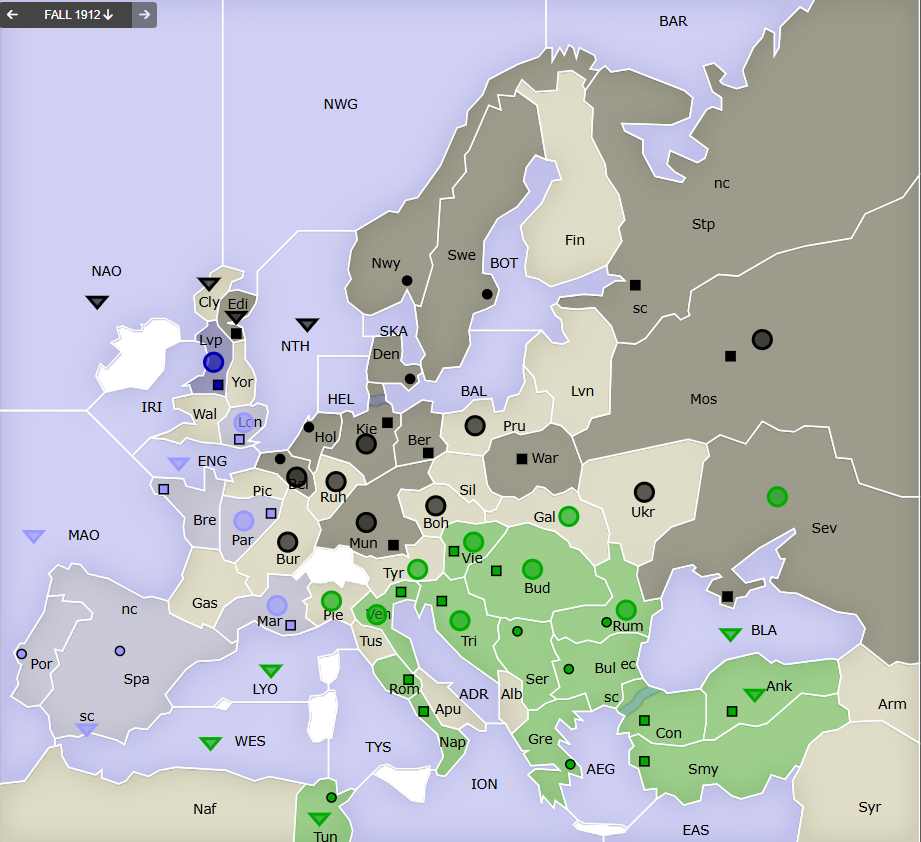Select the green fleet in Tun
Viewport: 921px width, 842px height.
(320, 819)
